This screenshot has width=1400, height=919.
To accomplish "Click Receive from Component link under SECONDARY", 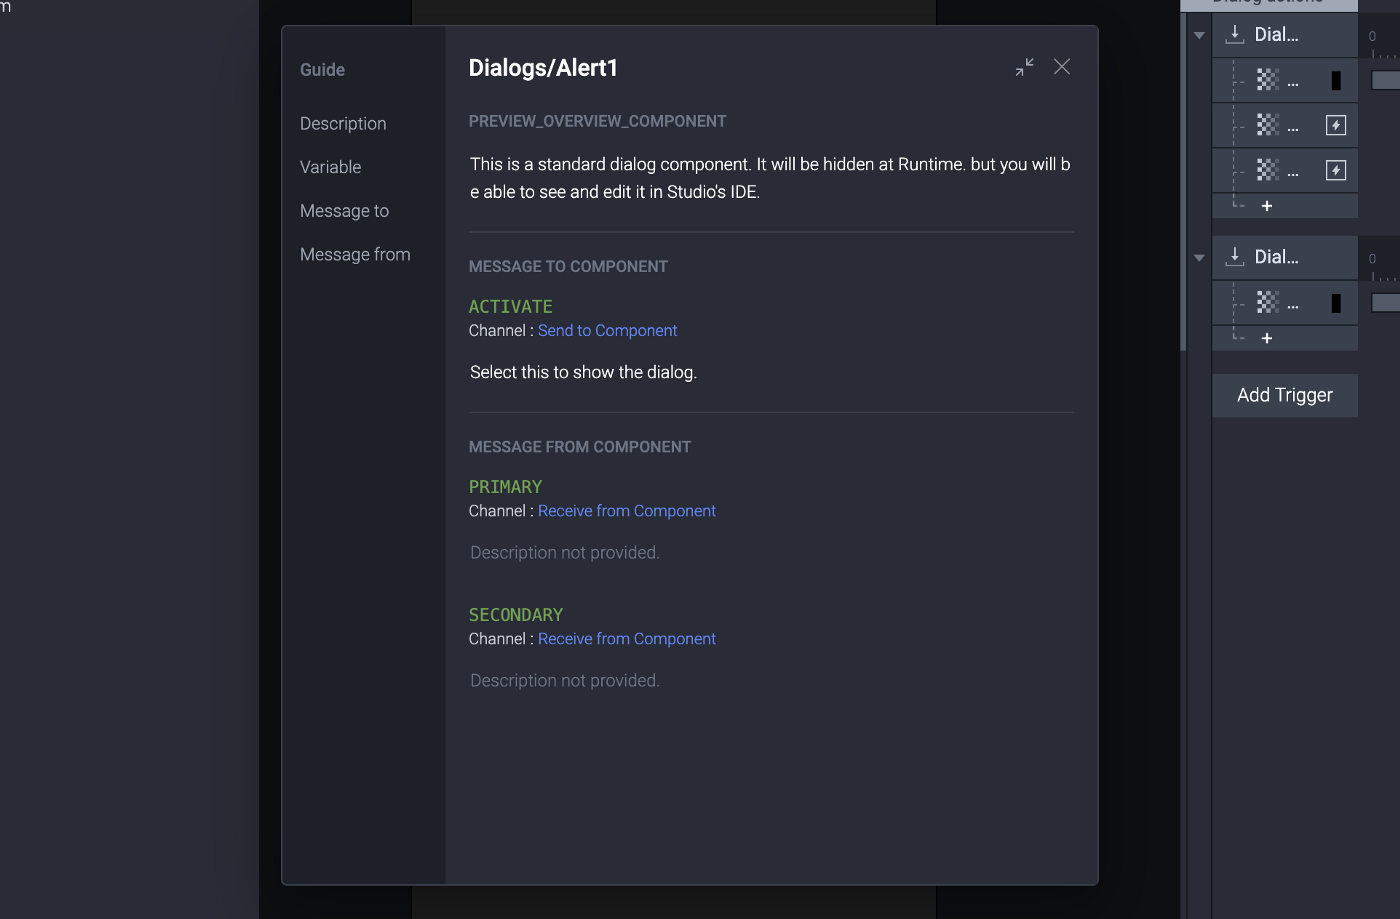I will (627, 639).
